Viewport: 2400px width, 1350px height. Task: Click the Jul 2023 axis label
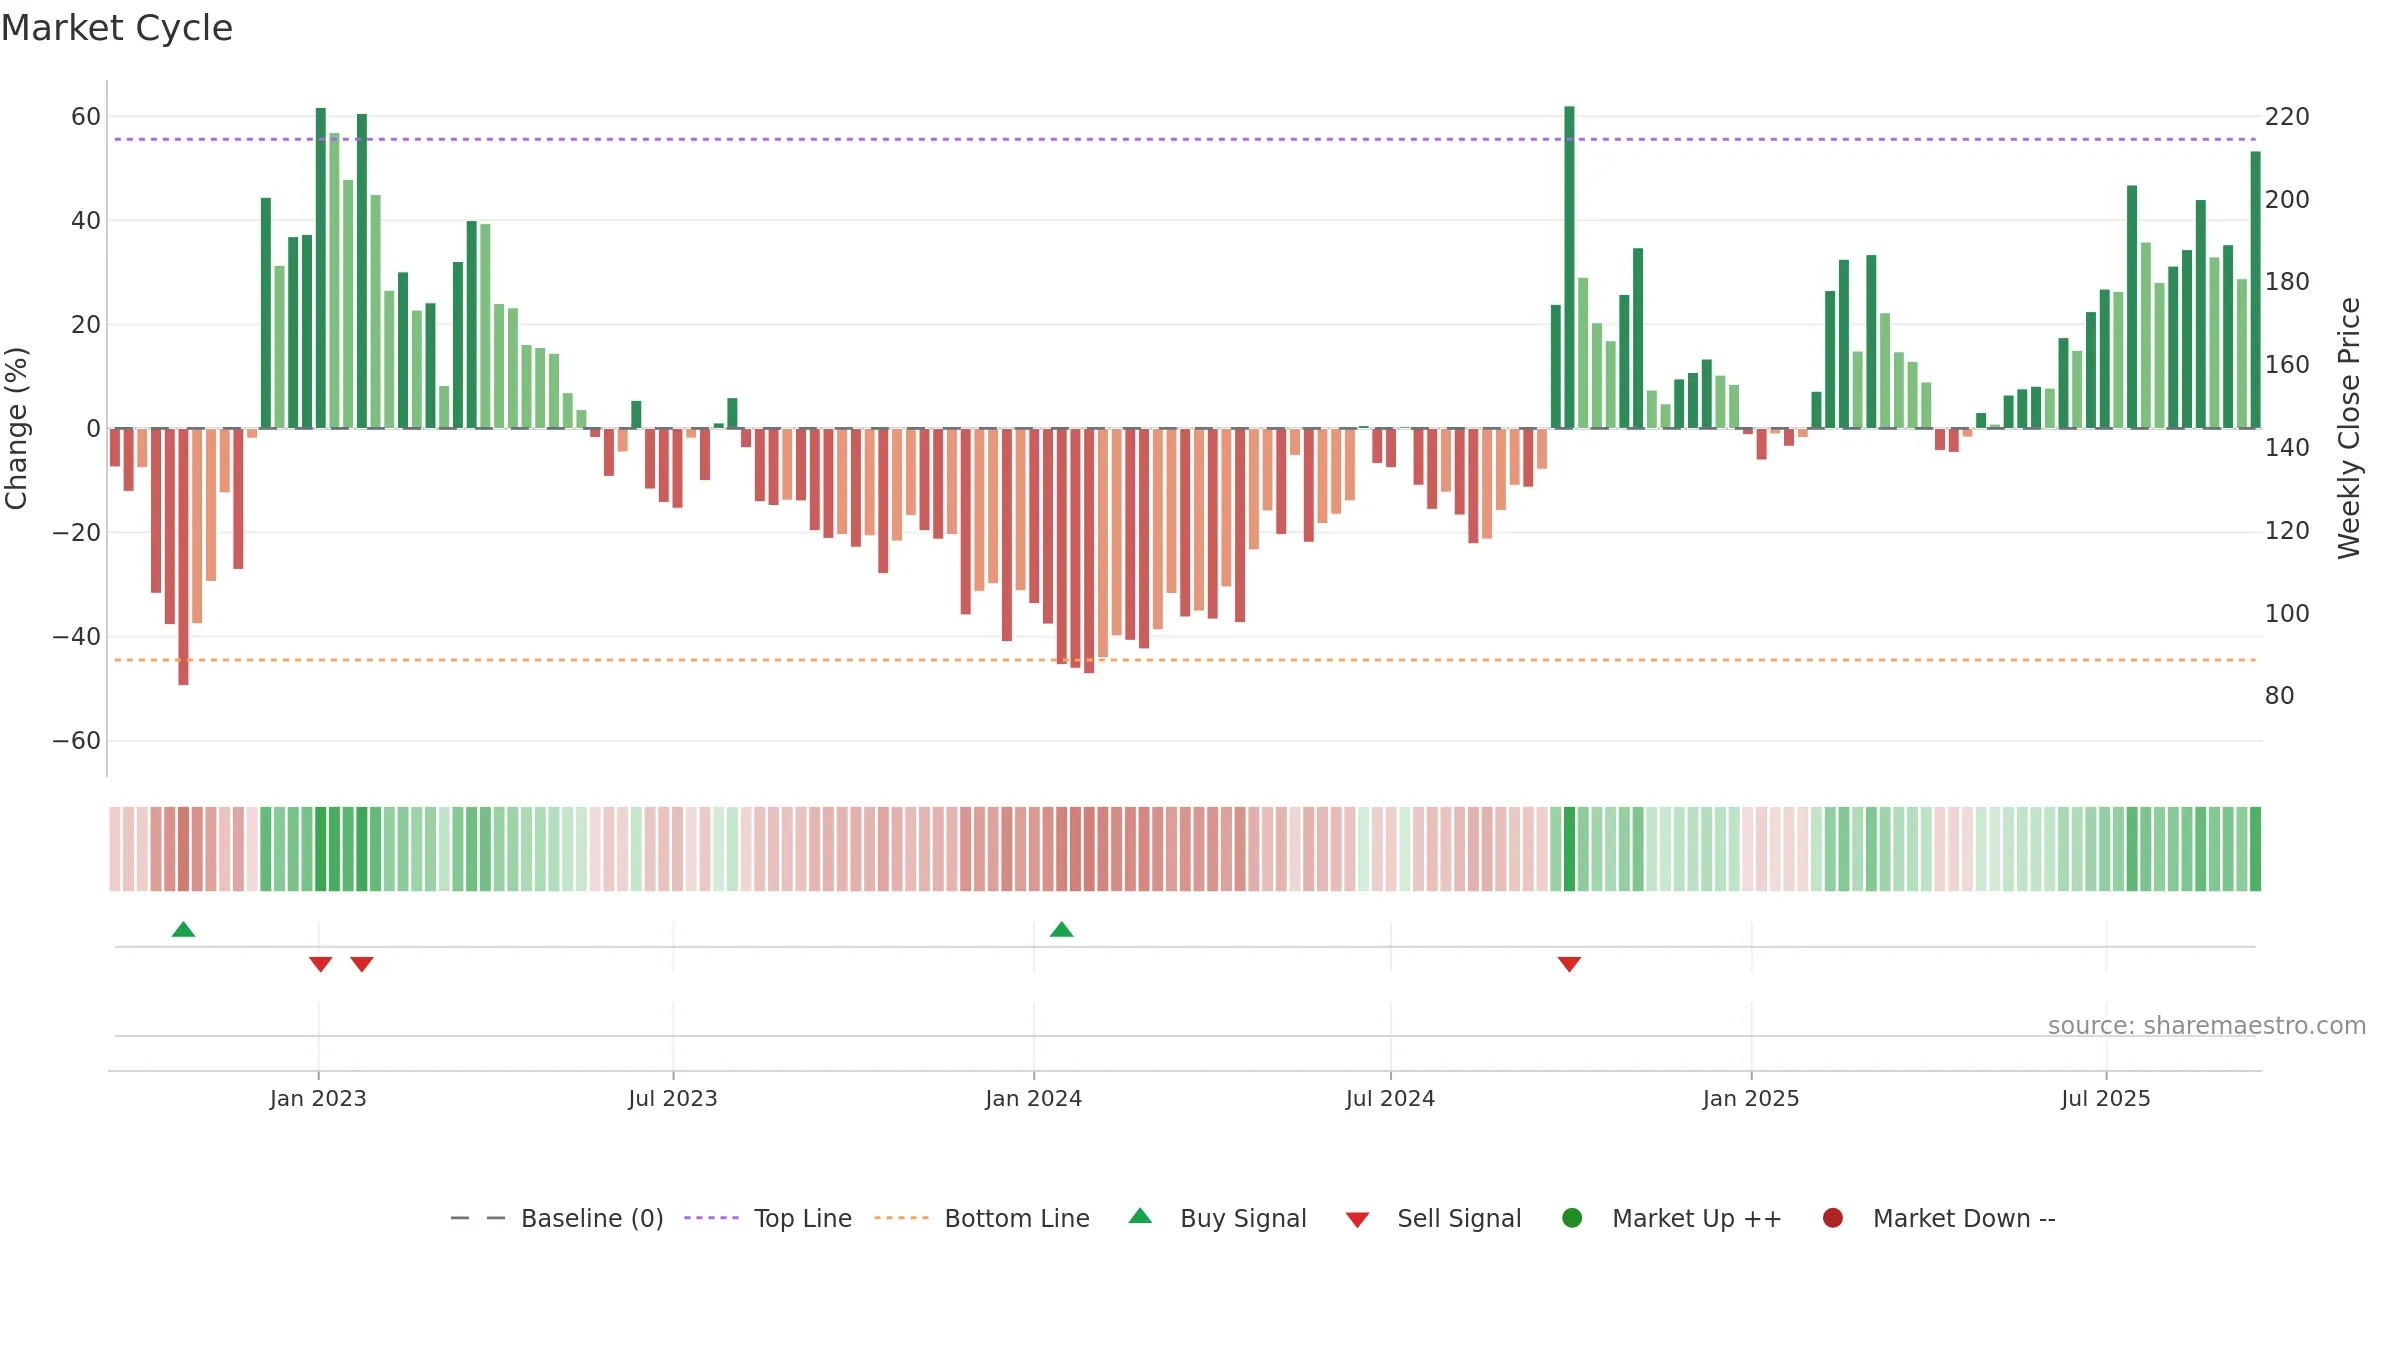(673, 1099)
